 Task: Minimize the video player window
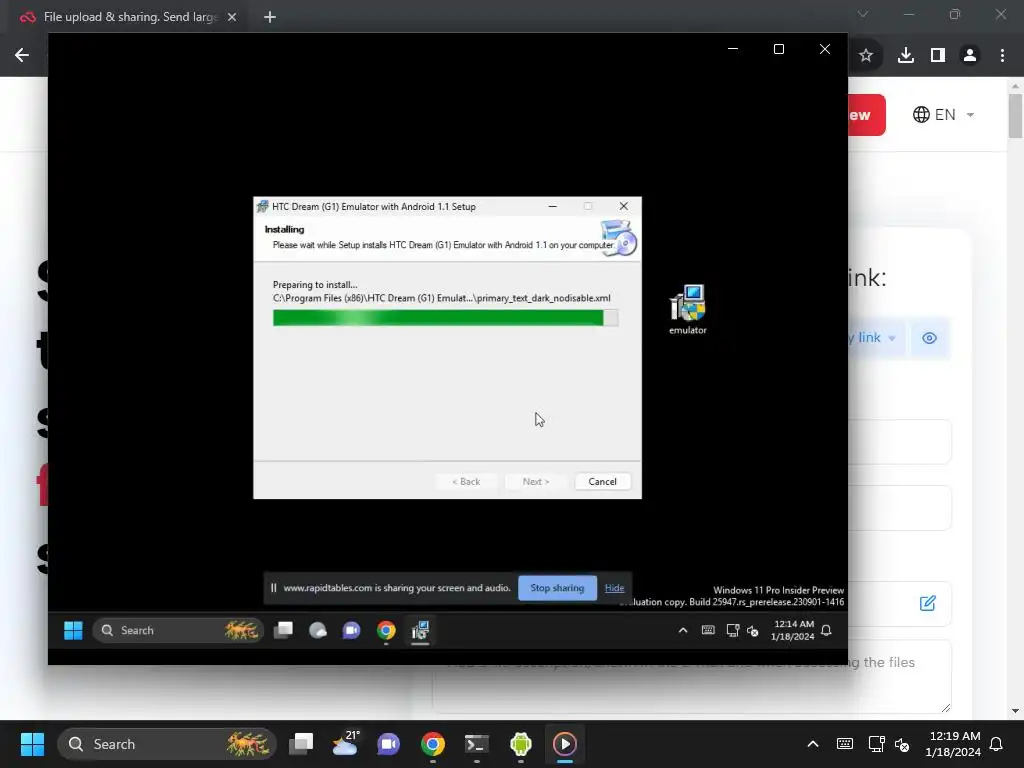[733, 49]
